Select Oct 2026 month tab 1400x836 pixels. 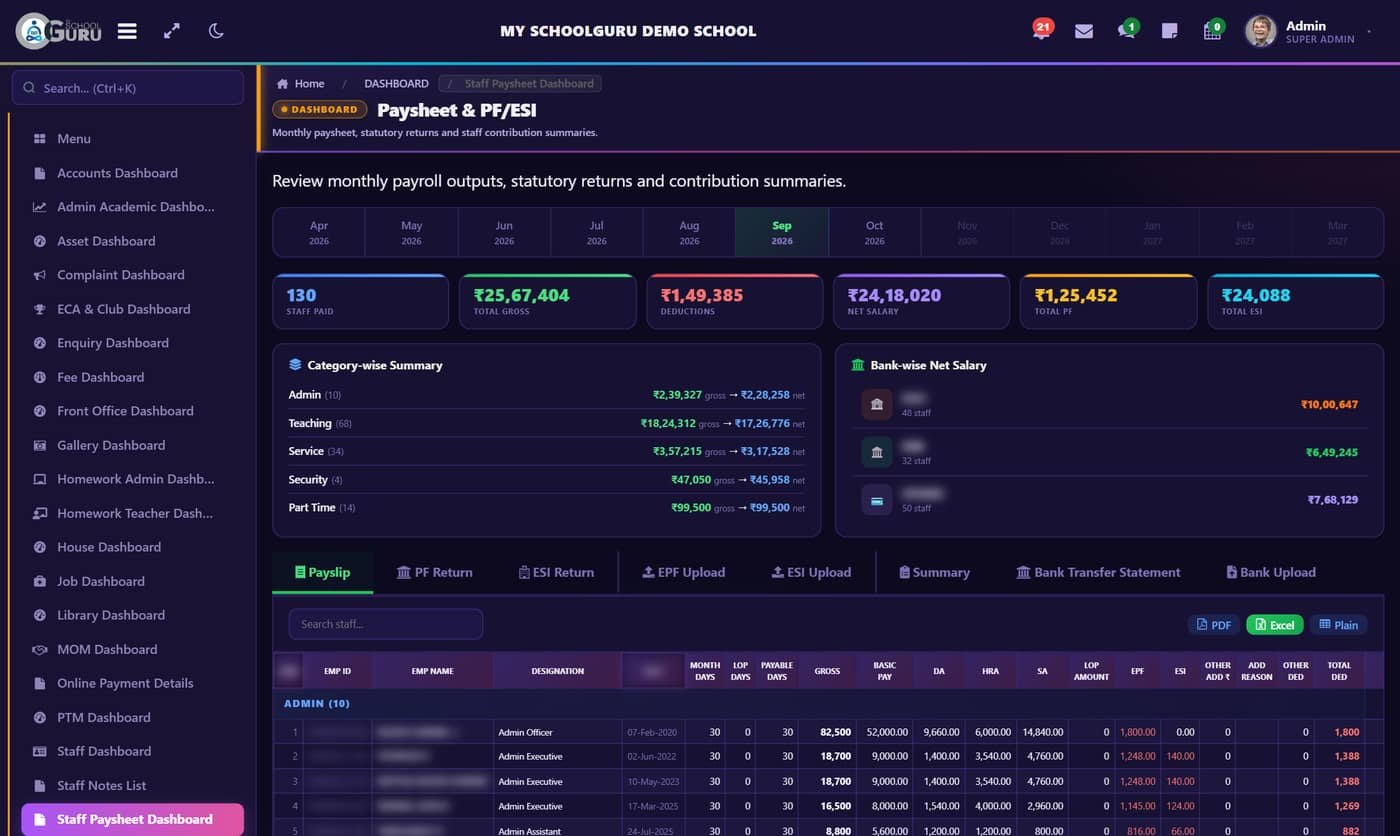click(875, 233)
